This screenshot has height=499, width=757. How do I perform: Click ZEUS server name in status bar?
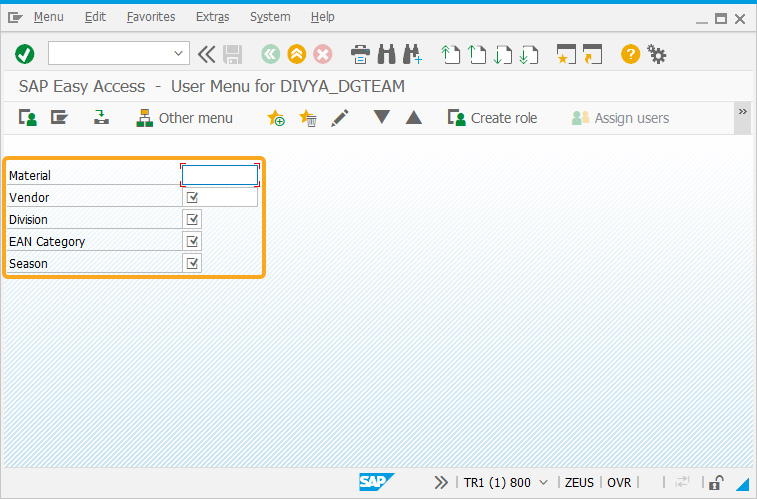coord(579,483)
